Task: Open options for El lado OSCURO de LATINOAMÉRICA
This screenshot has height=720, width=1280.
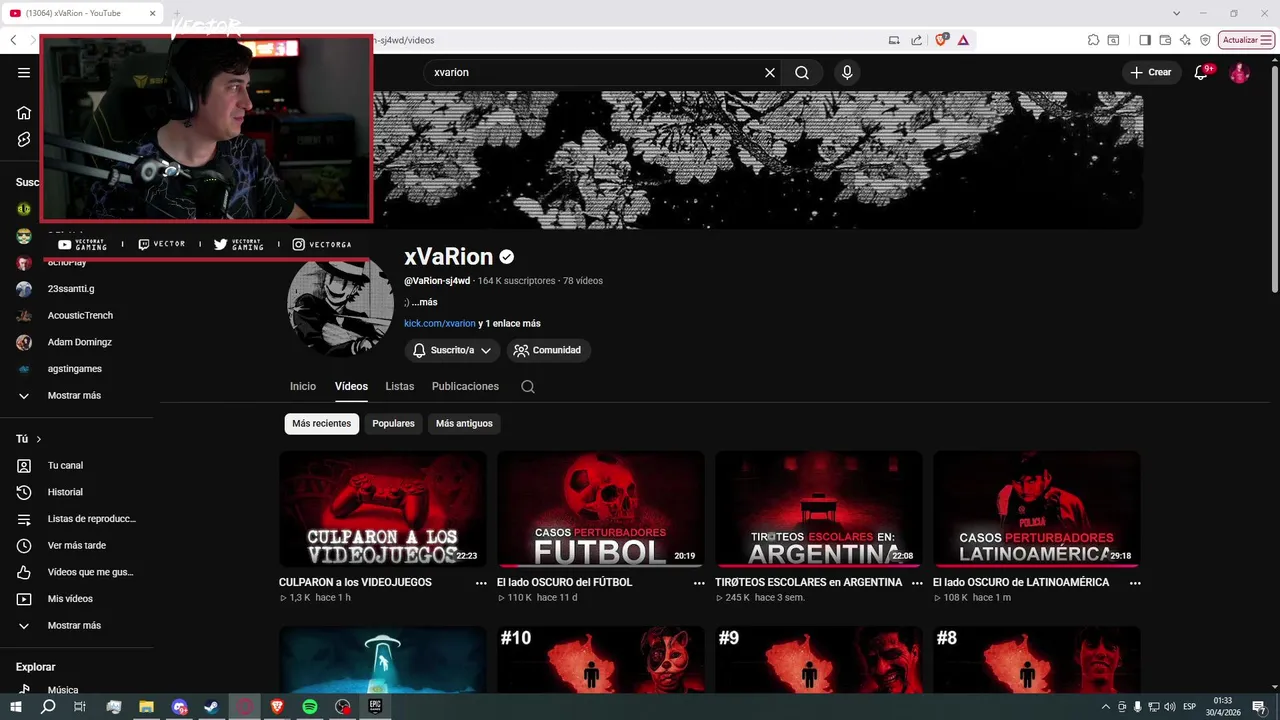Action: tap(1135, 583)
